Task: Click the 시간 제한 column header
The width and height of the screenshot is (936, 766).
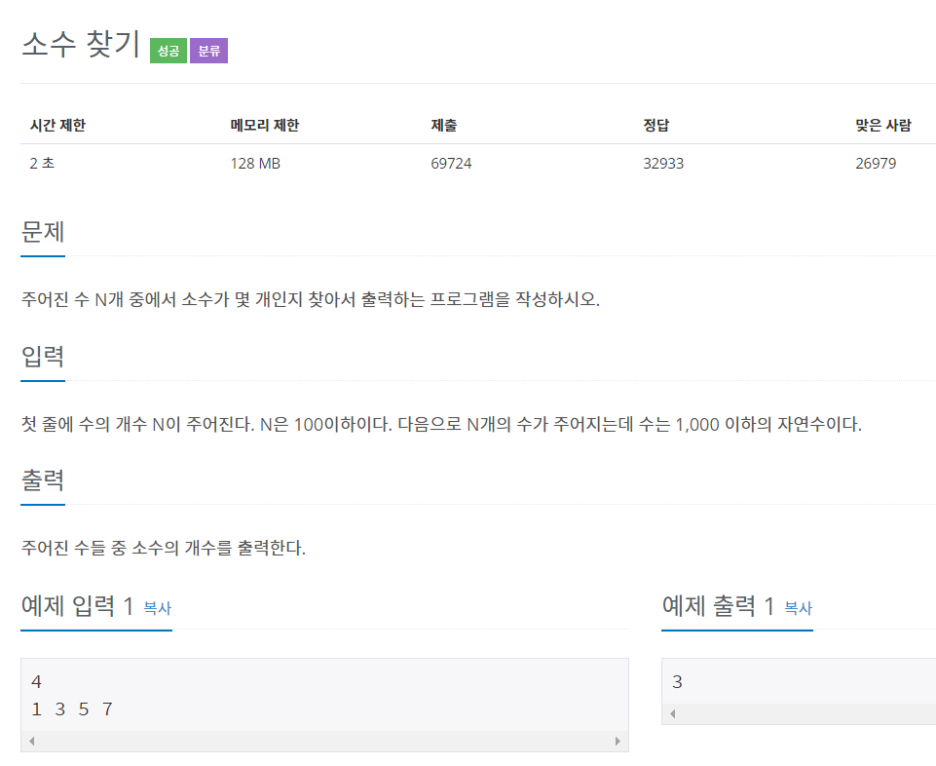Action: click(x=57, y=125)
